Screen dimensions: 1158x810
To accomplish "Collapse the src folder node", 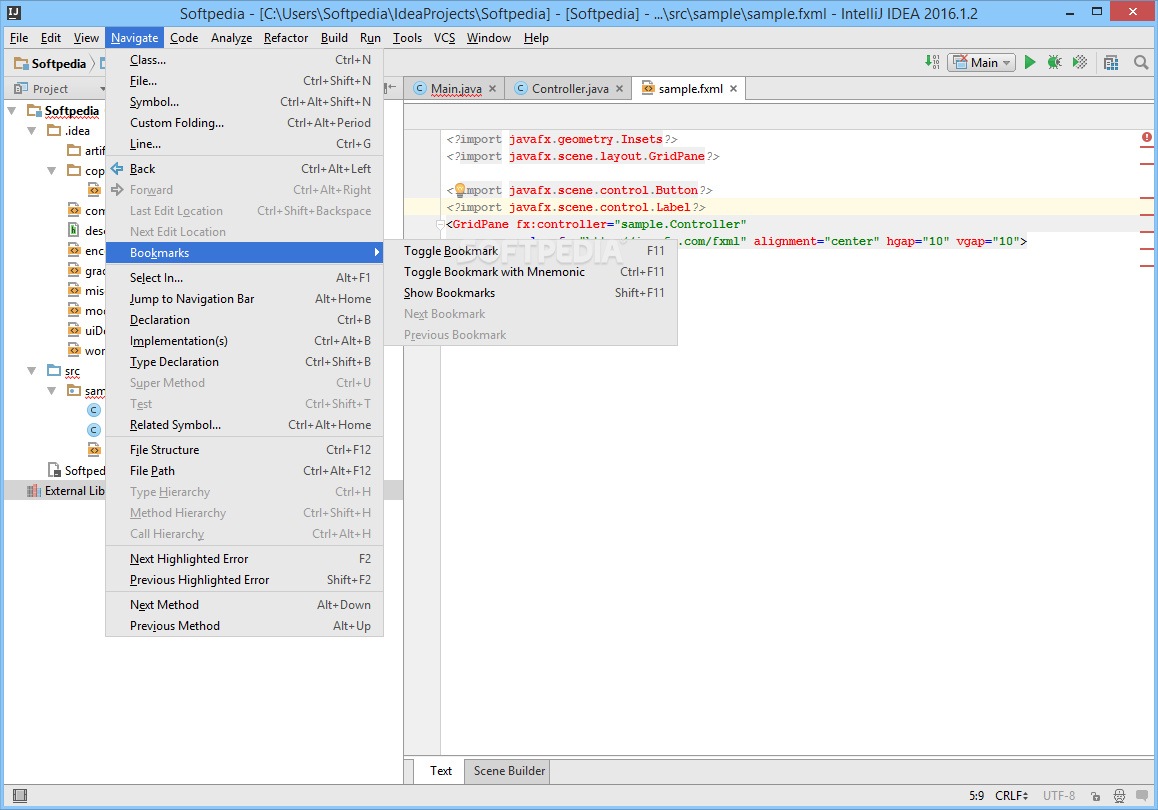I will tap(31, 371).
